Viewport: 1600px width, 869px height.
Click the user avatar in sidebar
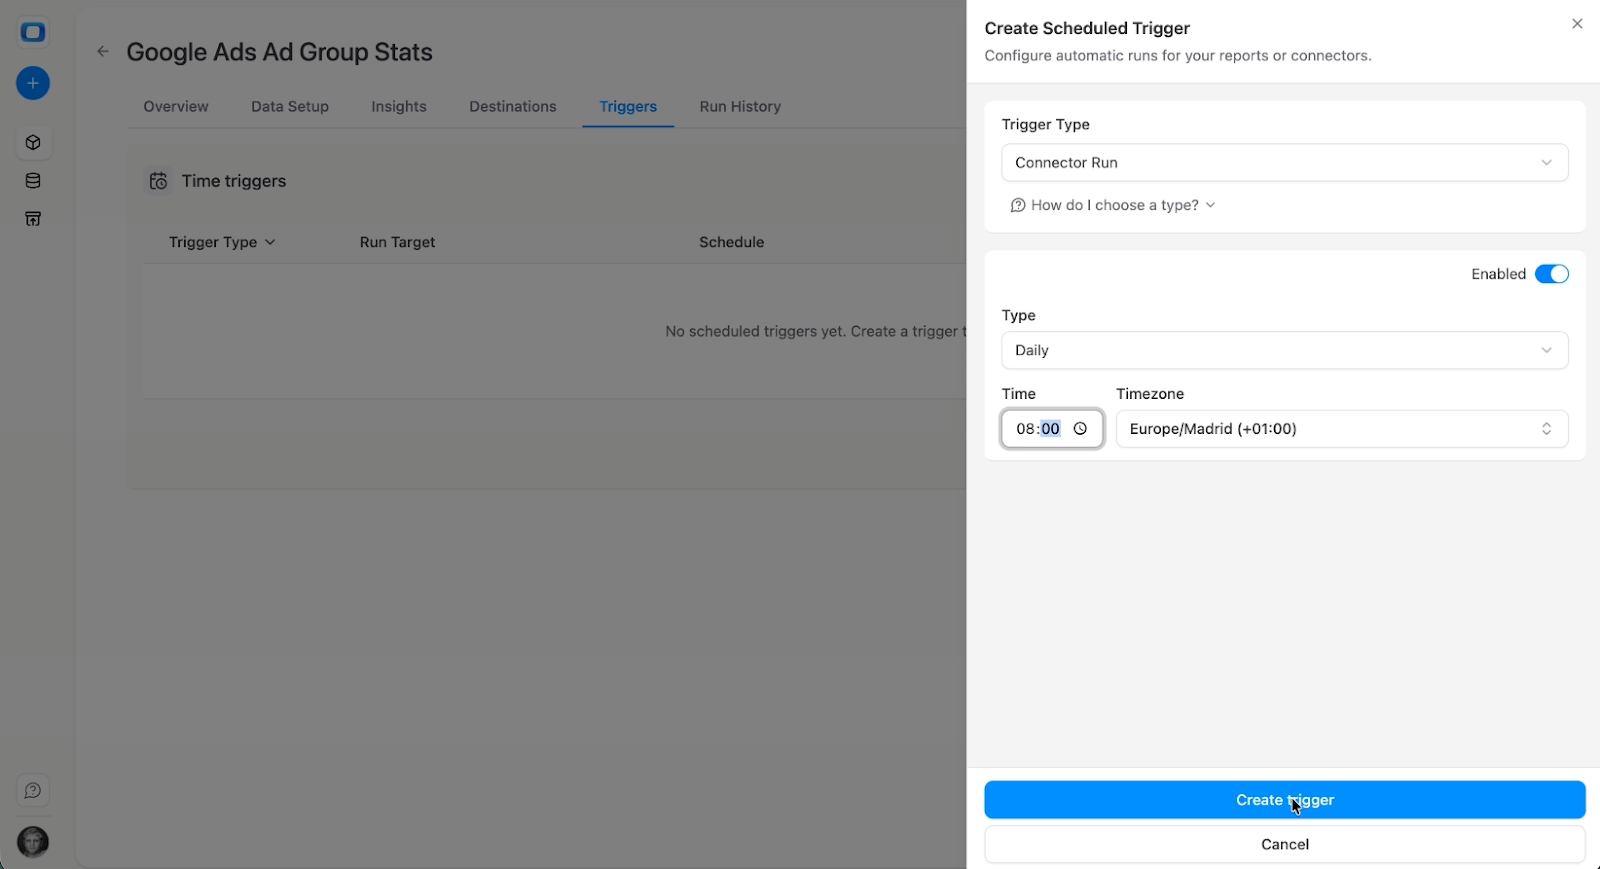tap(33, 842)
